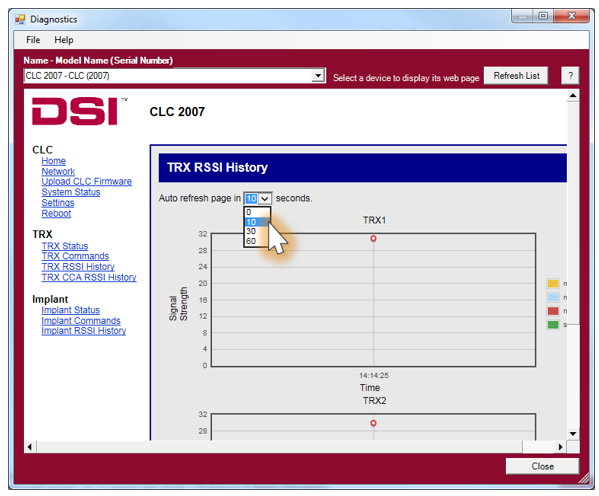The image size is (599, 496).
Task: Click the red legend swatch
Action: pos(553,311)
